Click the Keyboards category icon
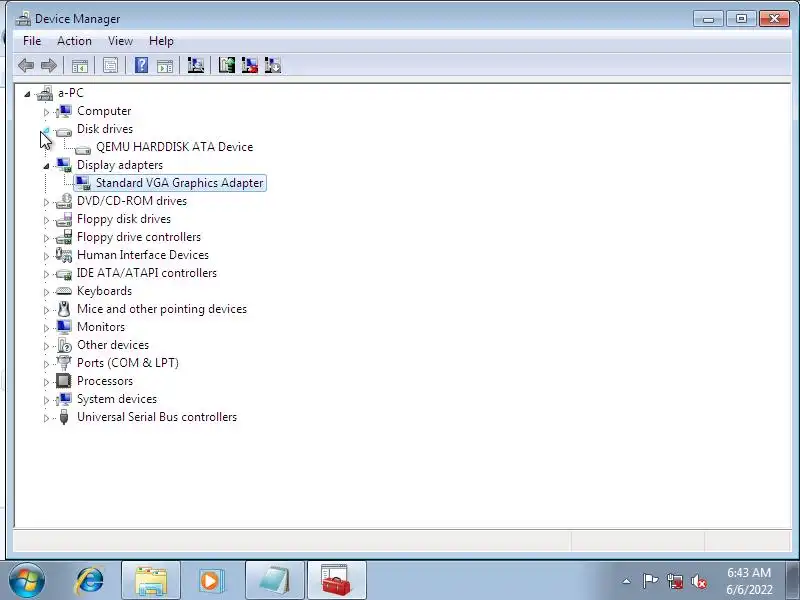 pos(64,291)
